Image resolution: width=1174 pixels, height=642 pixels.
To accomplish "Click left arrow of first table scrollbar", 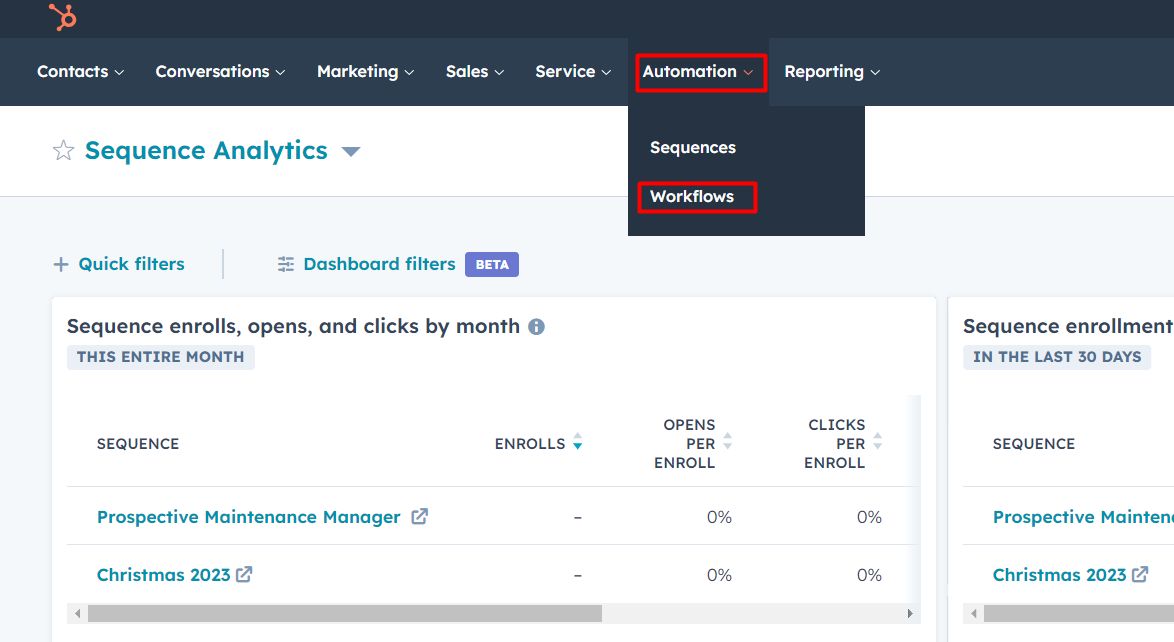I will click(x=77, y=614).
